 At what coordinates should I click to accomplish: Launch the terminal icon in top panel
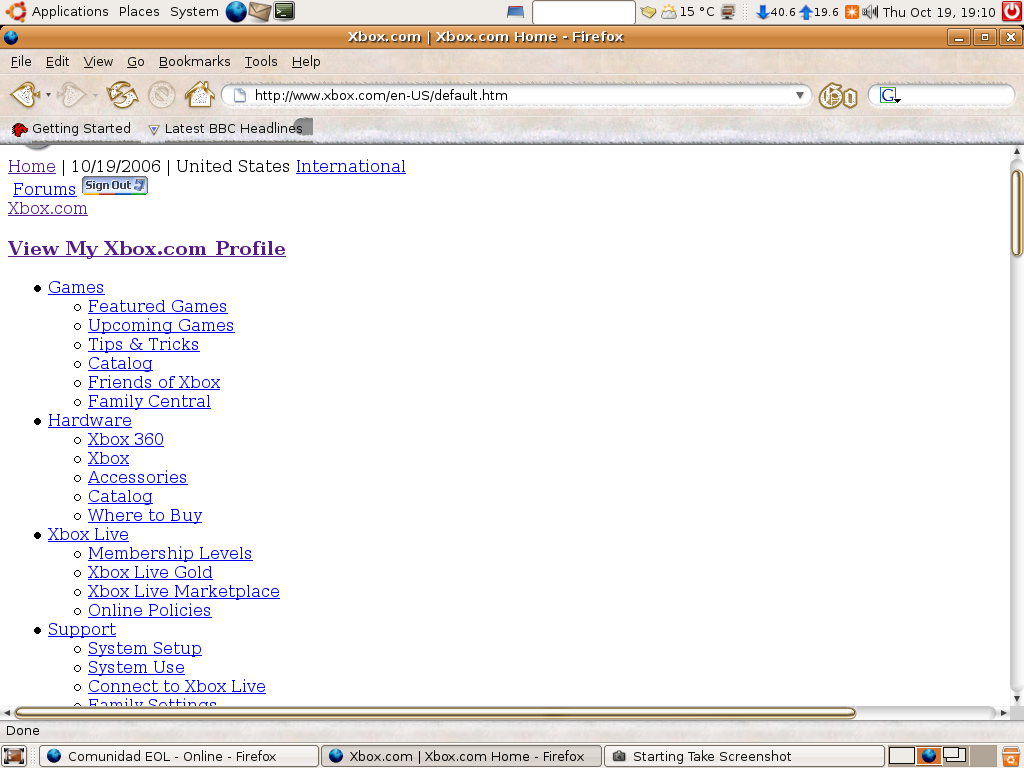pyautogui.click(x=284, y=11)
